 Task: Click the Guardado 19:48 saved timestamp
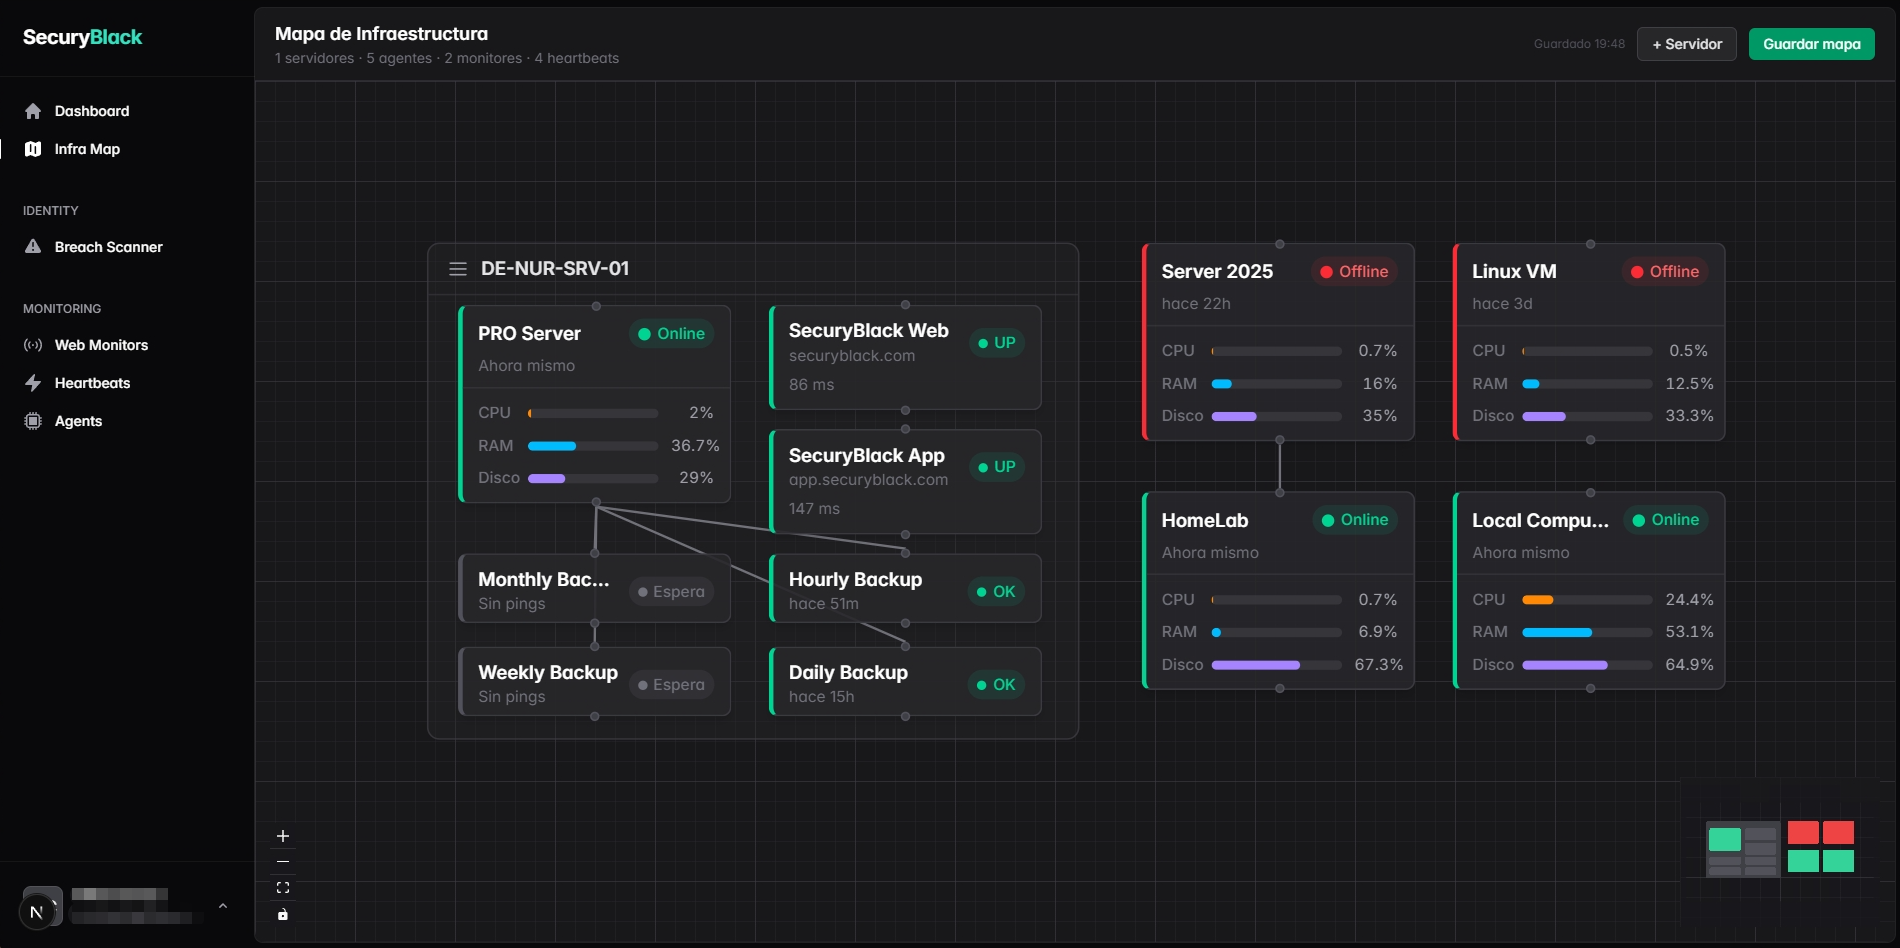tap(1579, 44)
